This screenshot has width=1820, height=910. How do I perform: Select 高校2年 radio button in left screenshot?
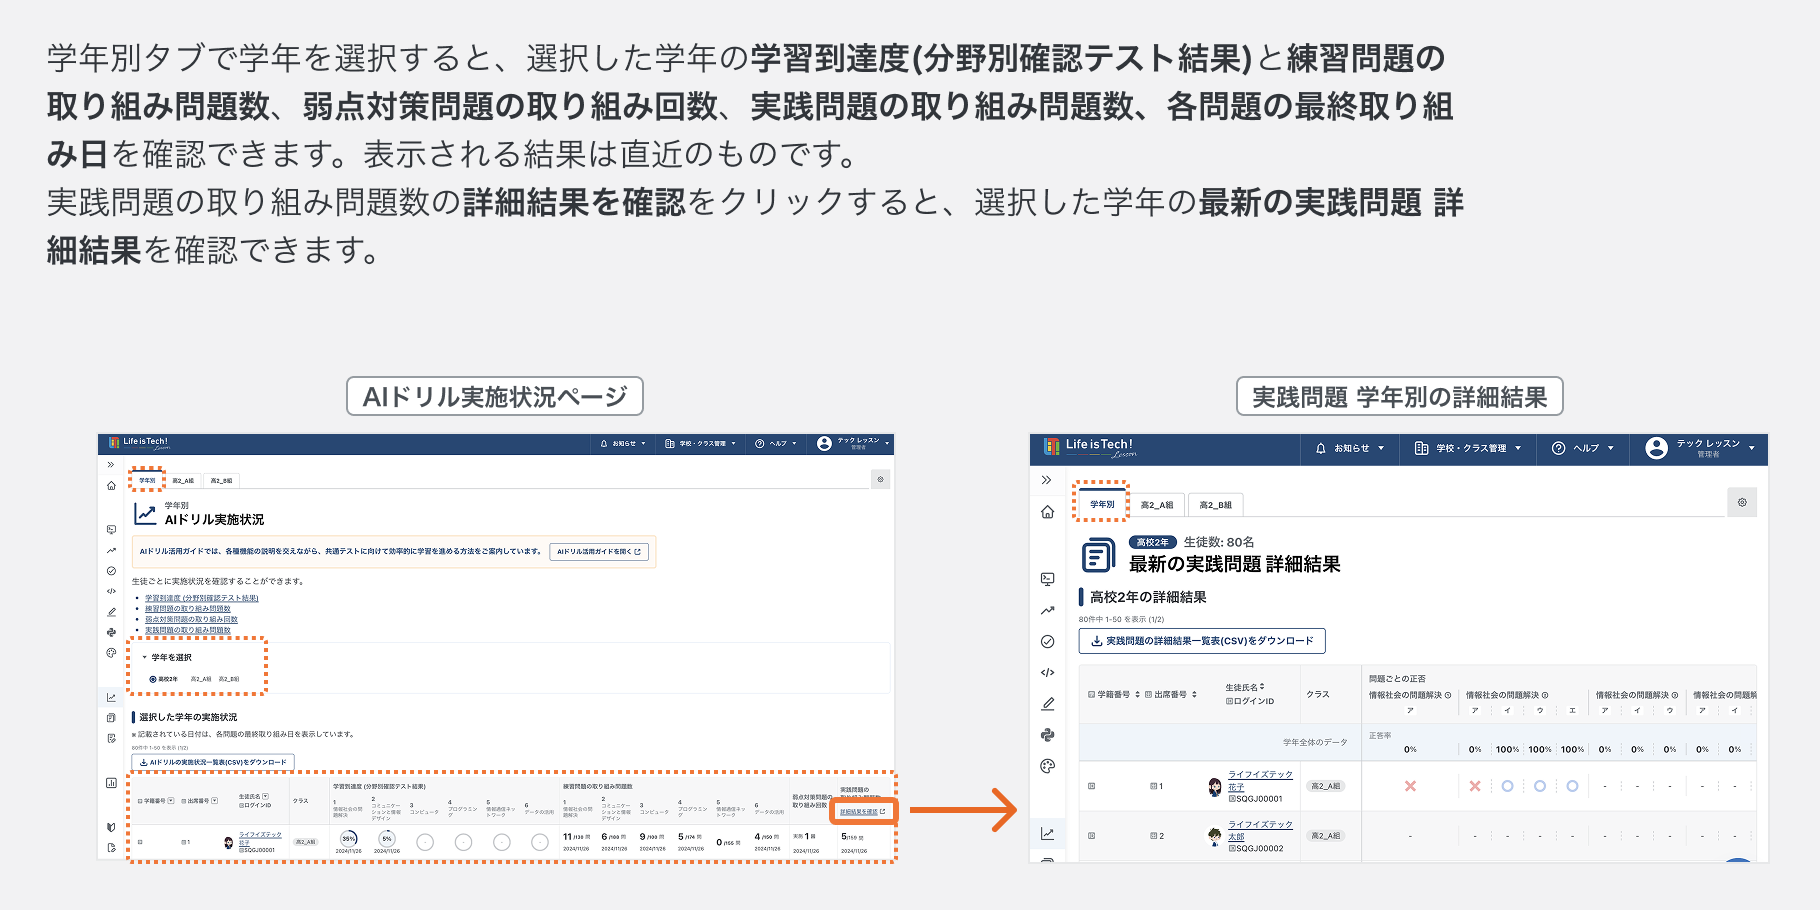[x=153, y=679]
